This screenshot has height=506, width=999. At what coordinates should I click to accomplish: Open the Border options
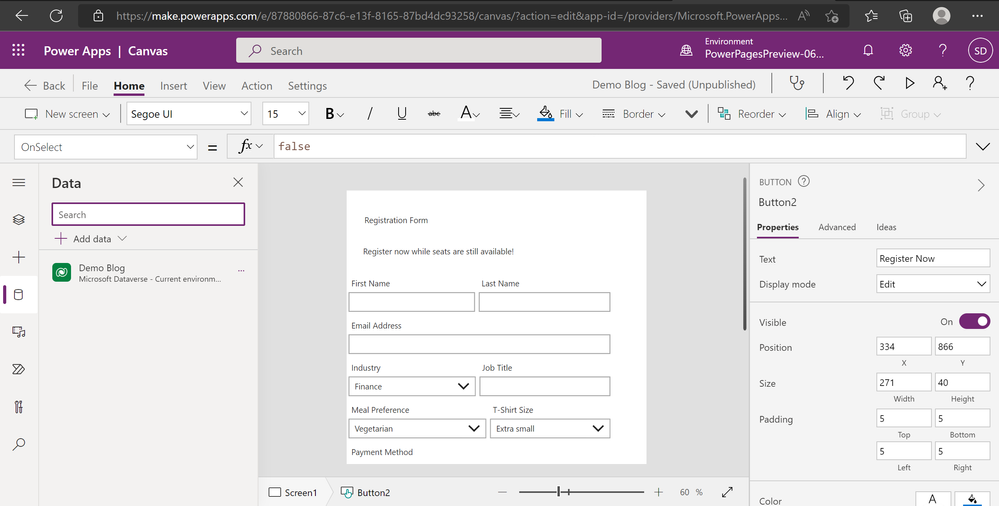634,114
